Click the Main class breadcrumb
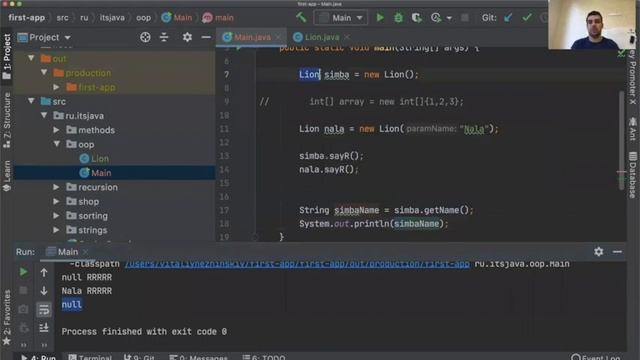 tap(177, 18)
